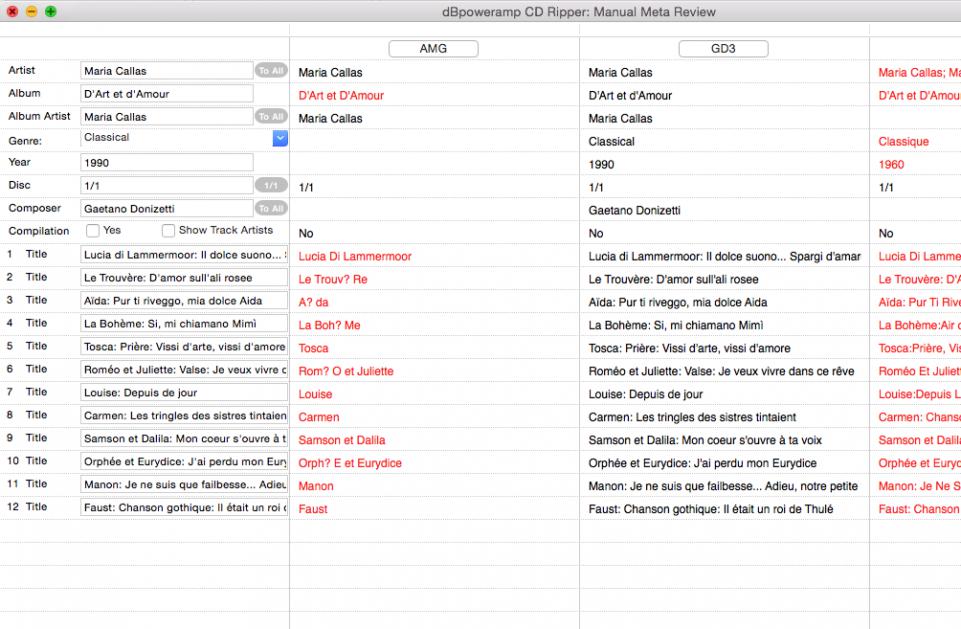The image size is (961, 629).
Task: Click the '1/1' pill beside Disc field
Action: click(x=270, y=185)
